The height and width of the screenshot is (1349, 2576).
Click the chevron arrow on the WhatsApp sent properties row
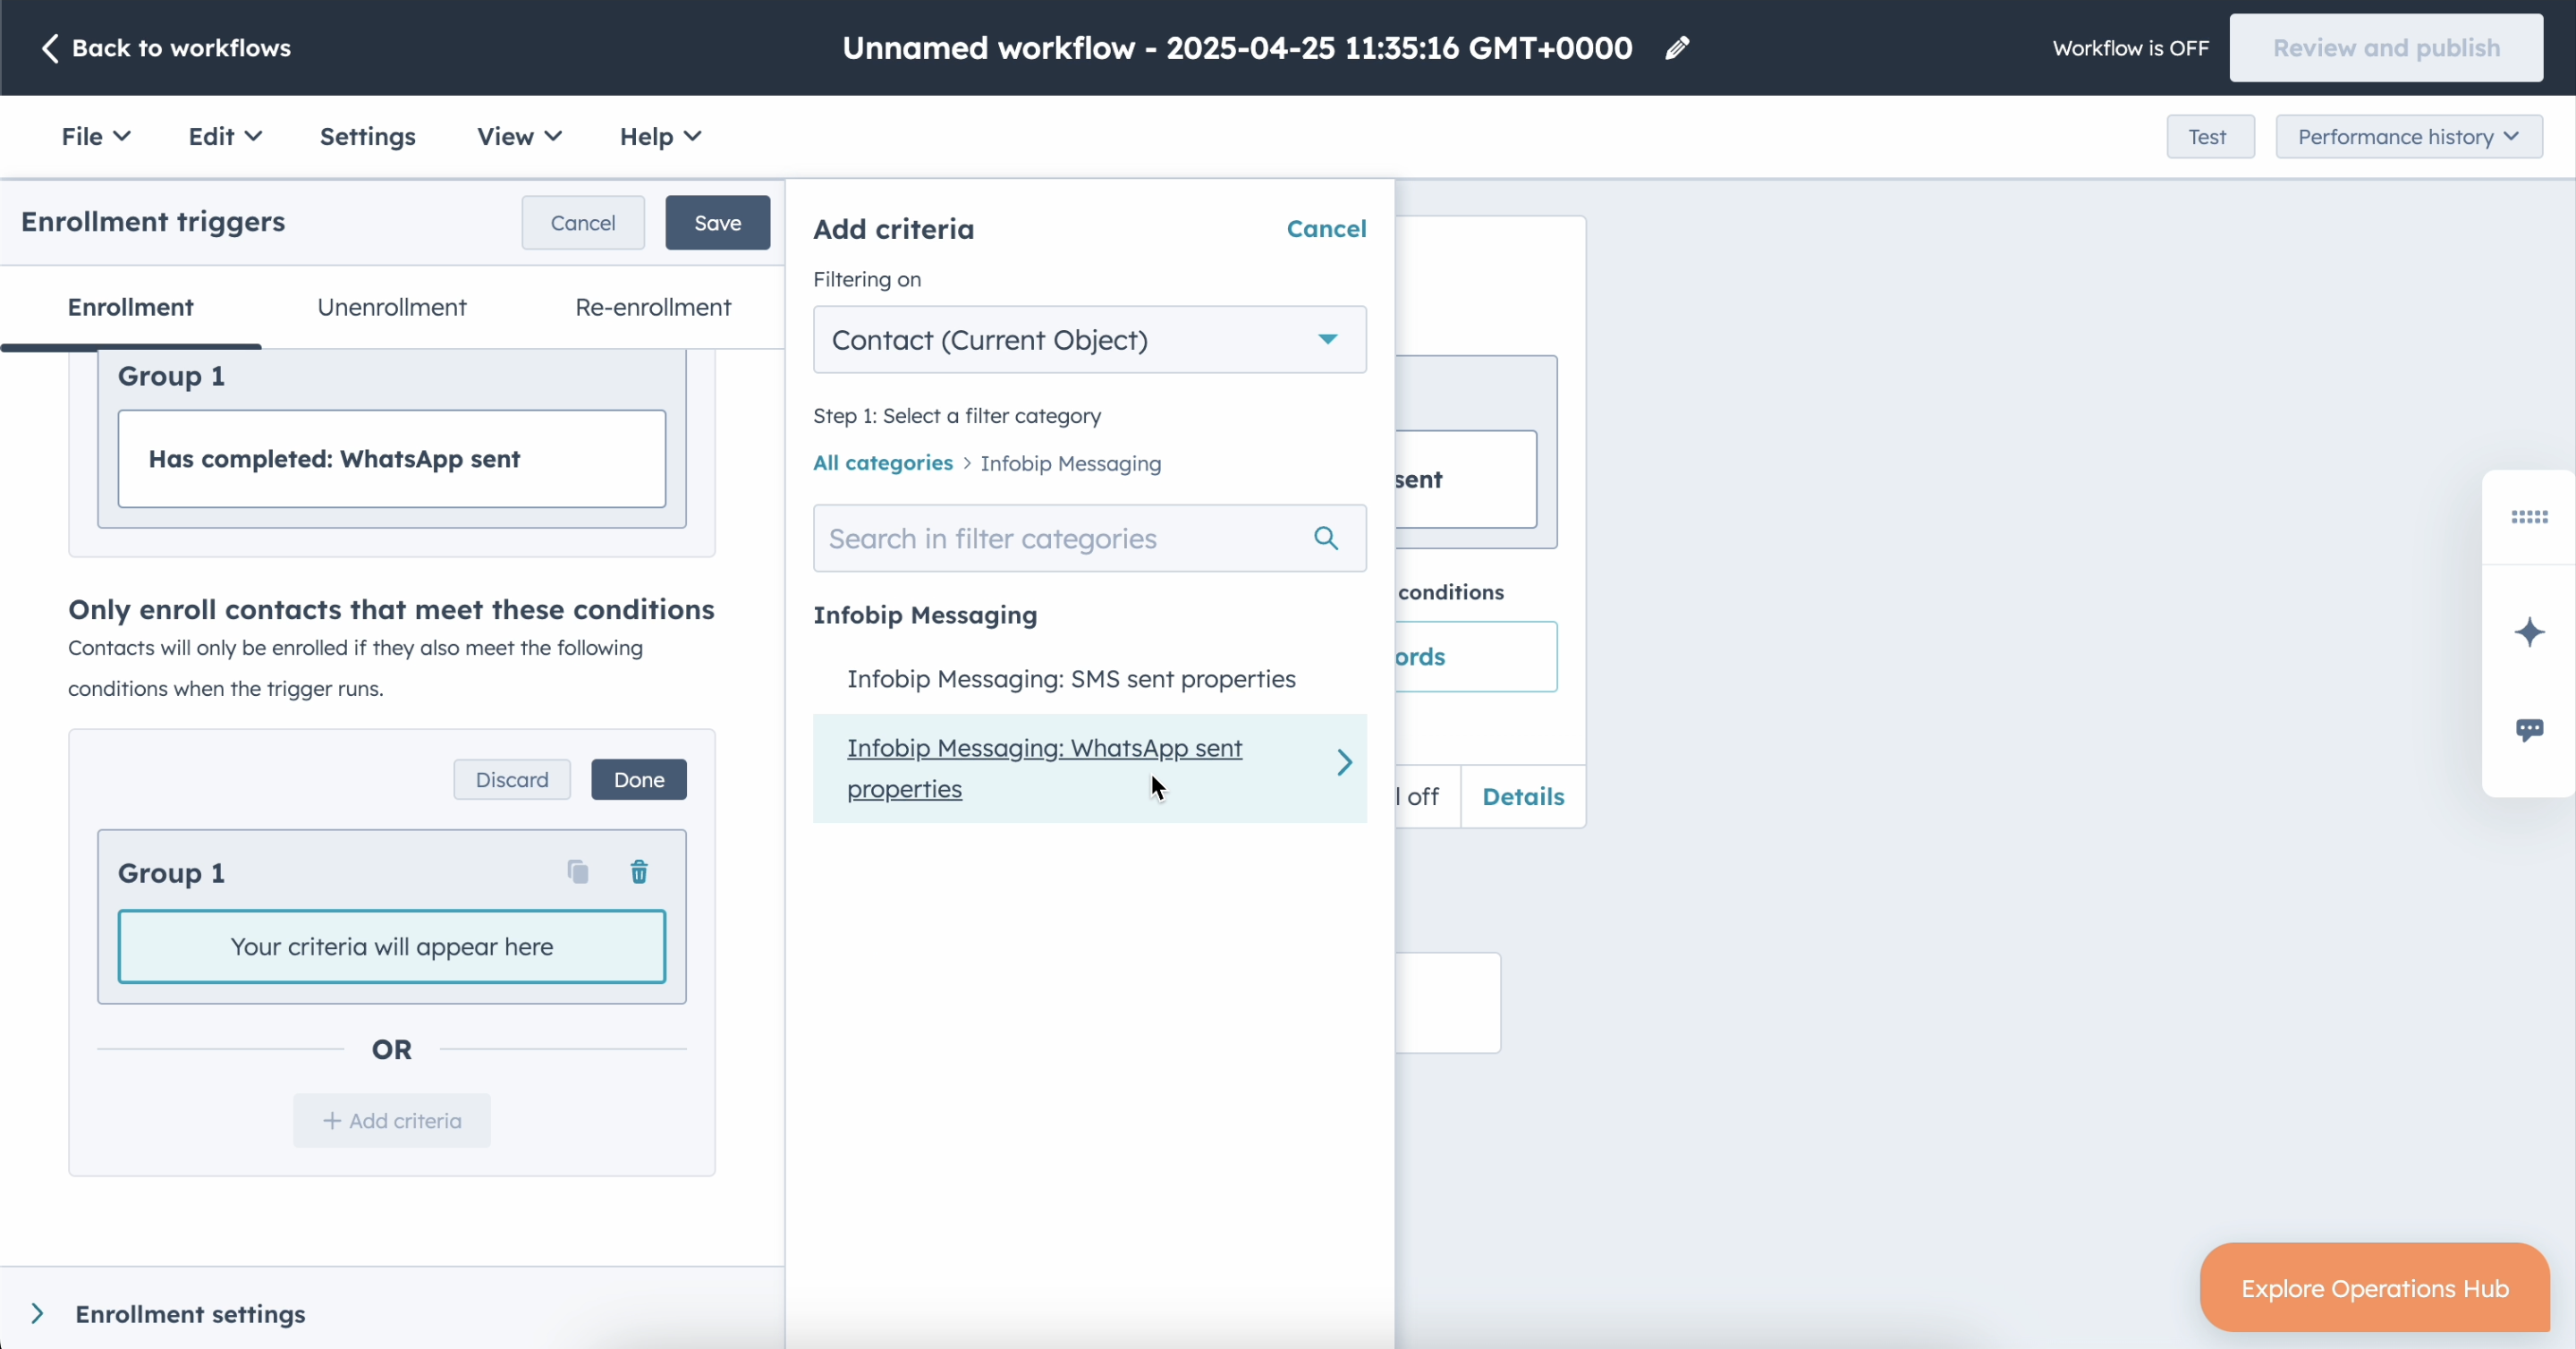click(x=1345, y=763)
